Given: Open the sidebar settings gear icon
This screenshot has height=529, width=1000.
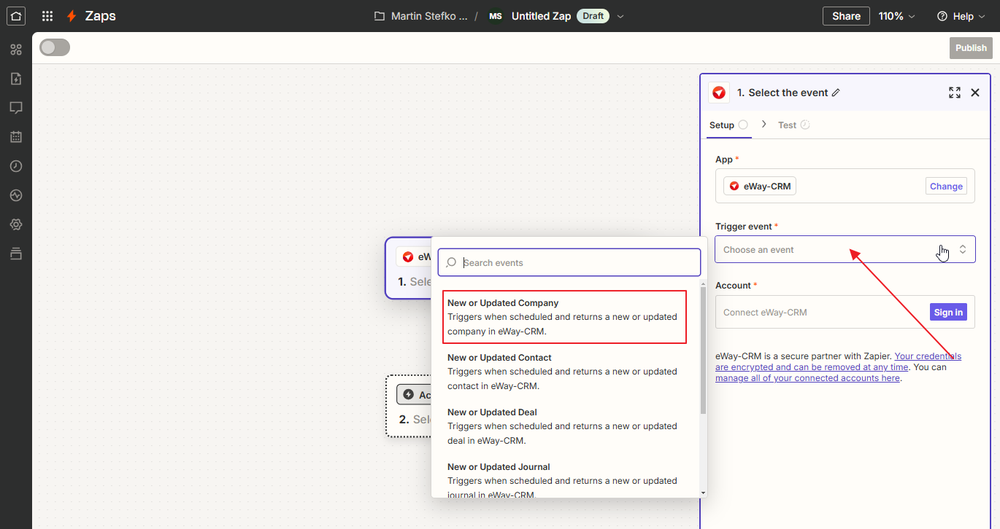Looking at the screenshot, I should pos(16,225).
